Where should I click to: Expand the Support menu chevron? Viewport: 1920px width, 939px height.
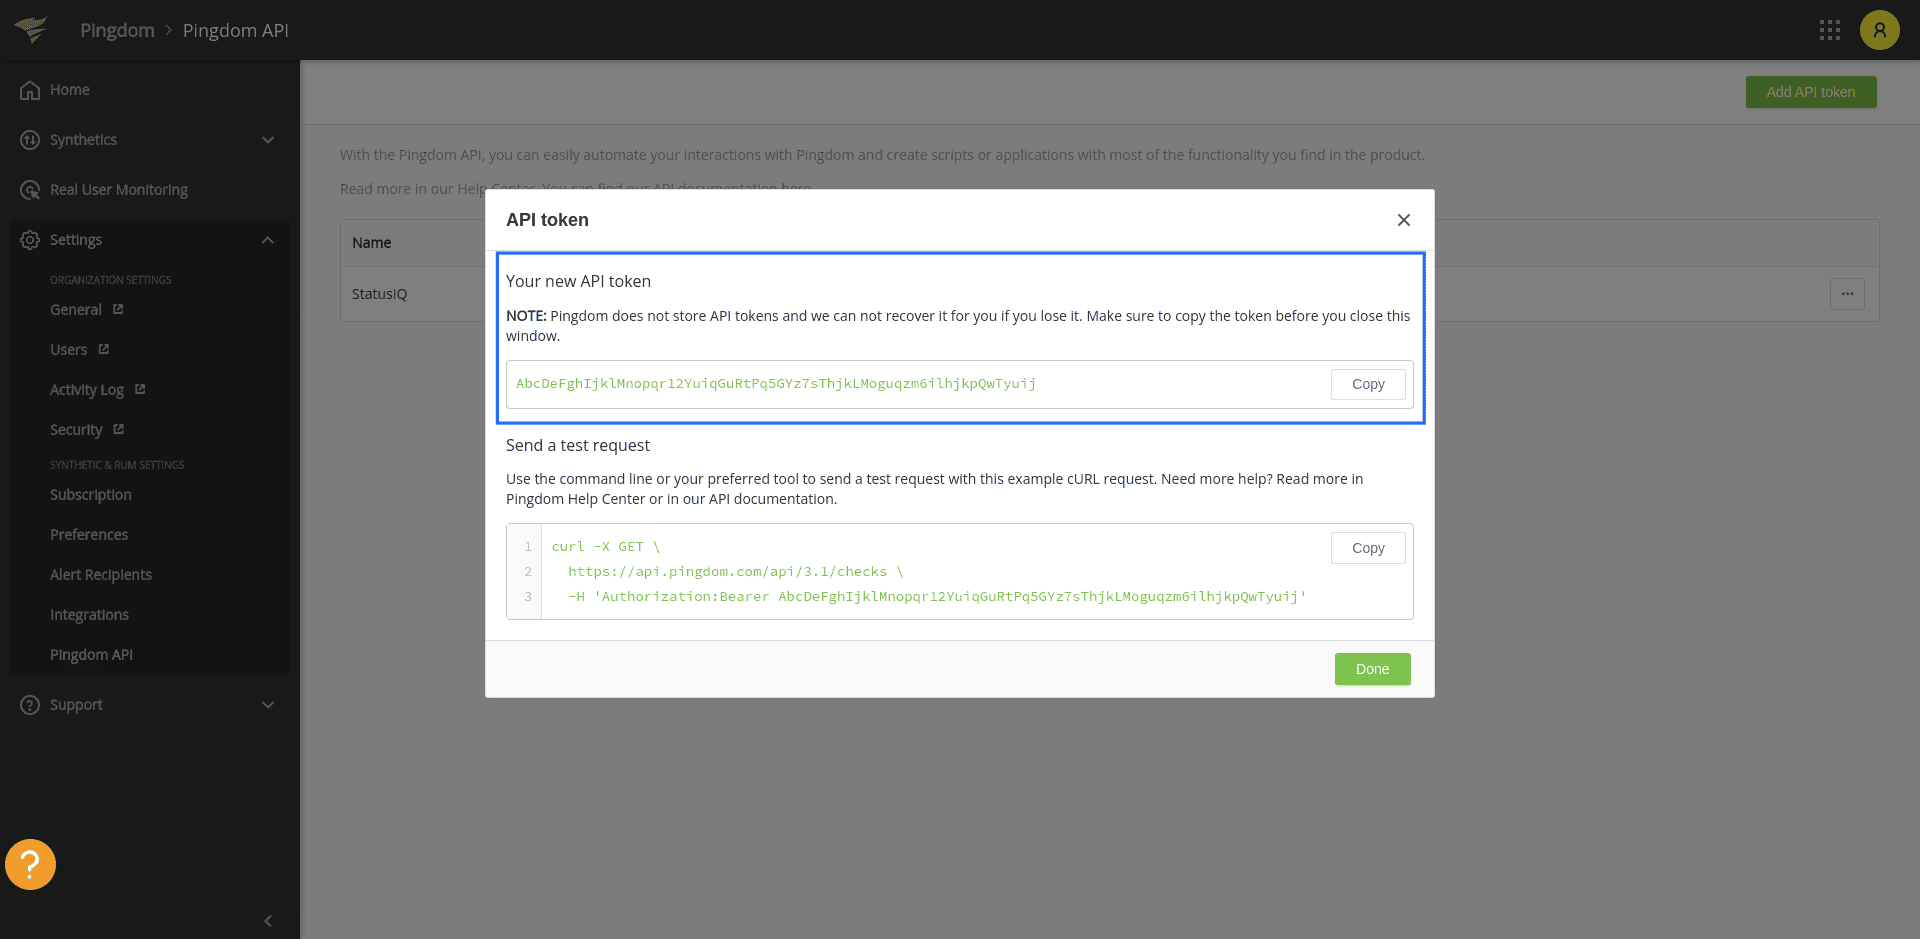[x=268, y=705]
